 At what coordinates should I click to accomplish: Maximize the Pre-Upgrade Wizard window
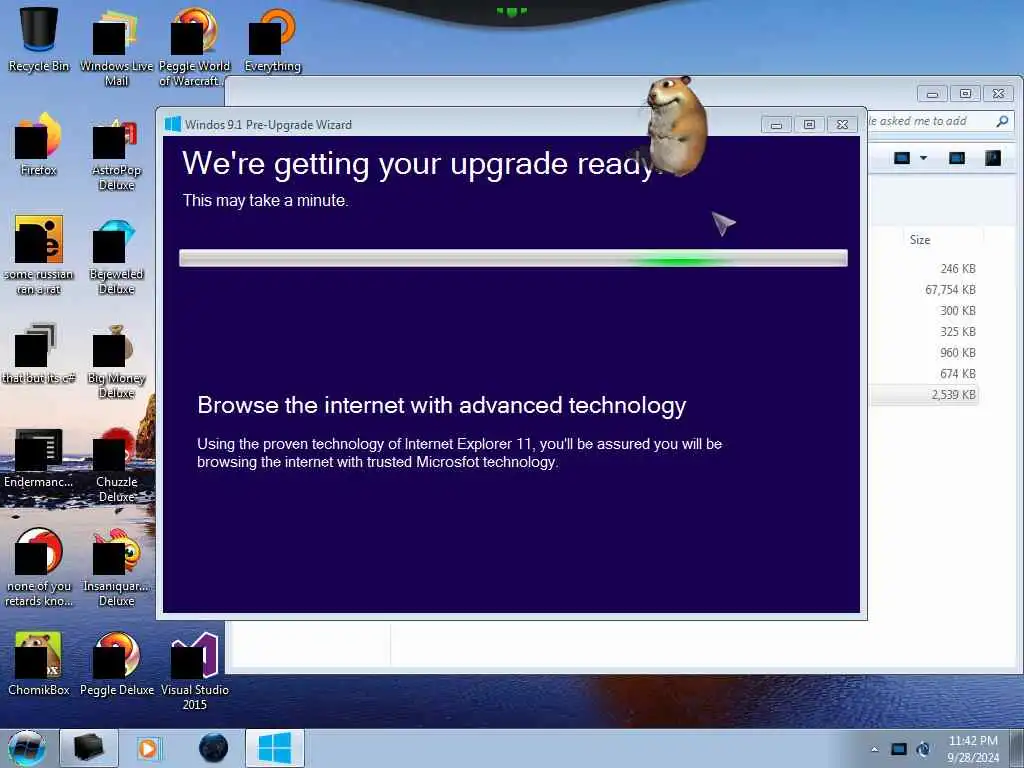809,124
